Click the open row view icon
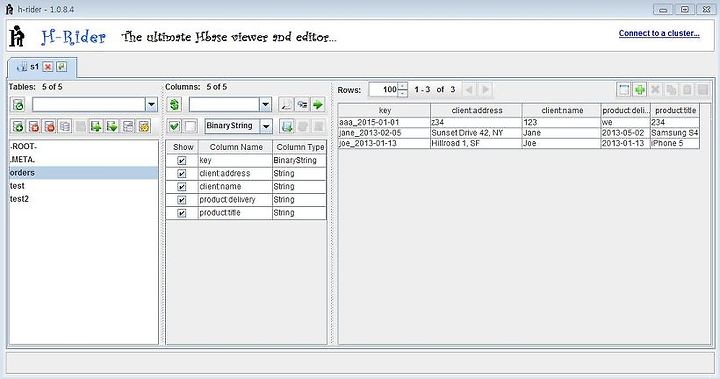This screenshot has height=379, width=720. (x=624, y=90)
